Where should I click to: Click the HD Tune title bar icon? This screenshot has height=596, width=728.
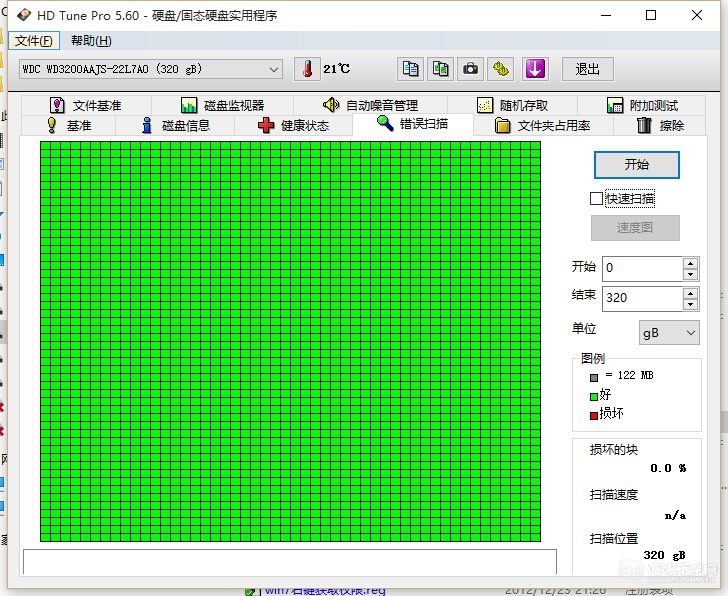(x=24, y=15)
